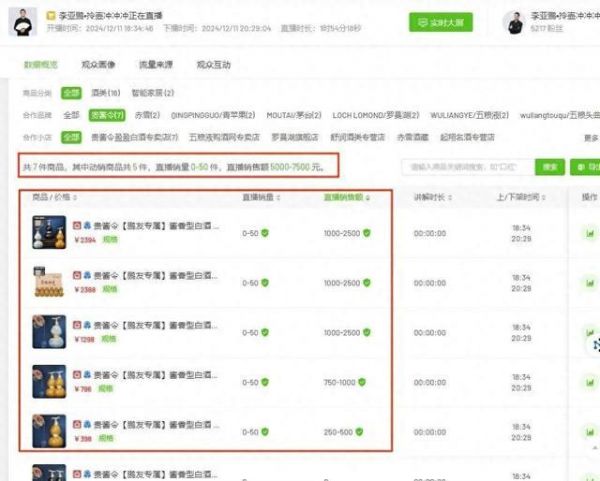
Task: Click the product keyword search input field
Action: [467, 167]
